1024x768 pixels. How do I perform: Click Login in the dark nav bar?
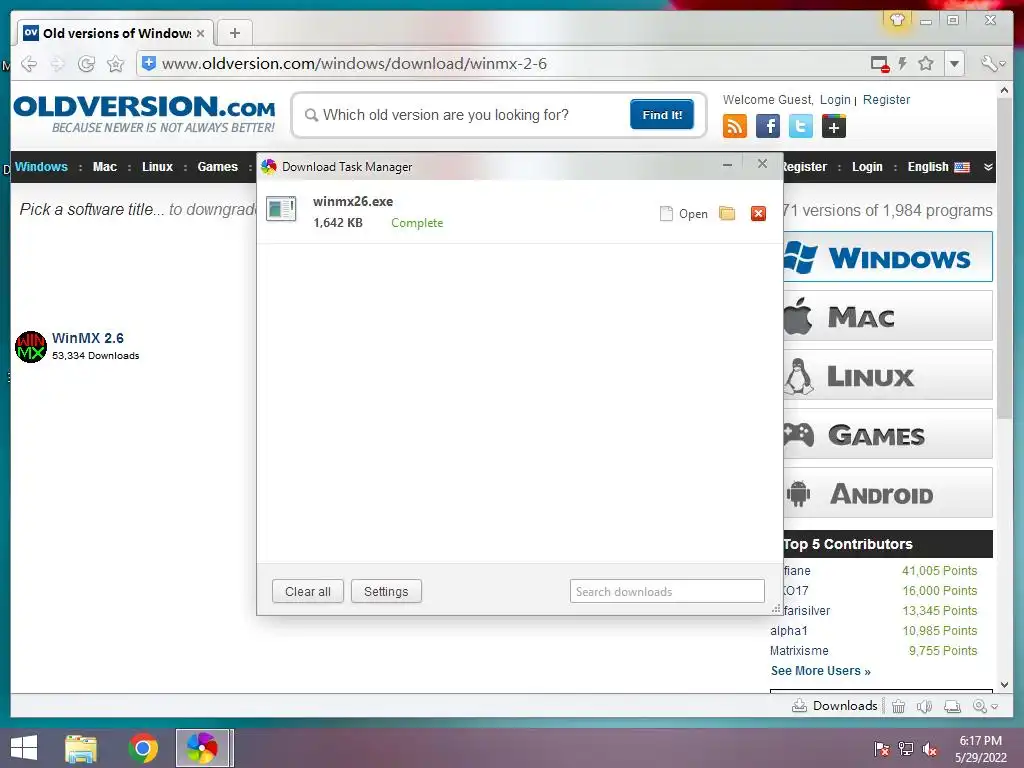coord(867,167)
